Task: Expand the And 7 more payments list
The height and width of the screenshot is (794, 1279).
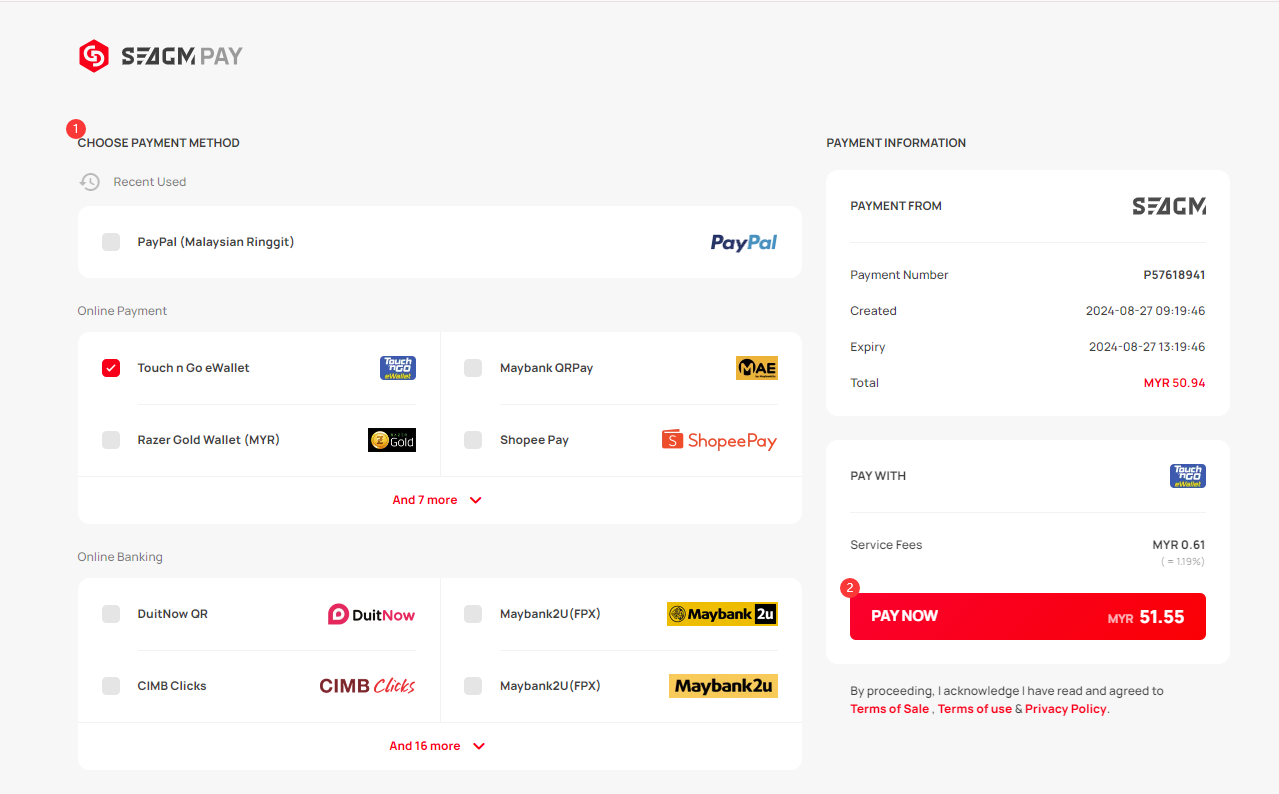Action: pyautogui.click(x=438, y=500)
